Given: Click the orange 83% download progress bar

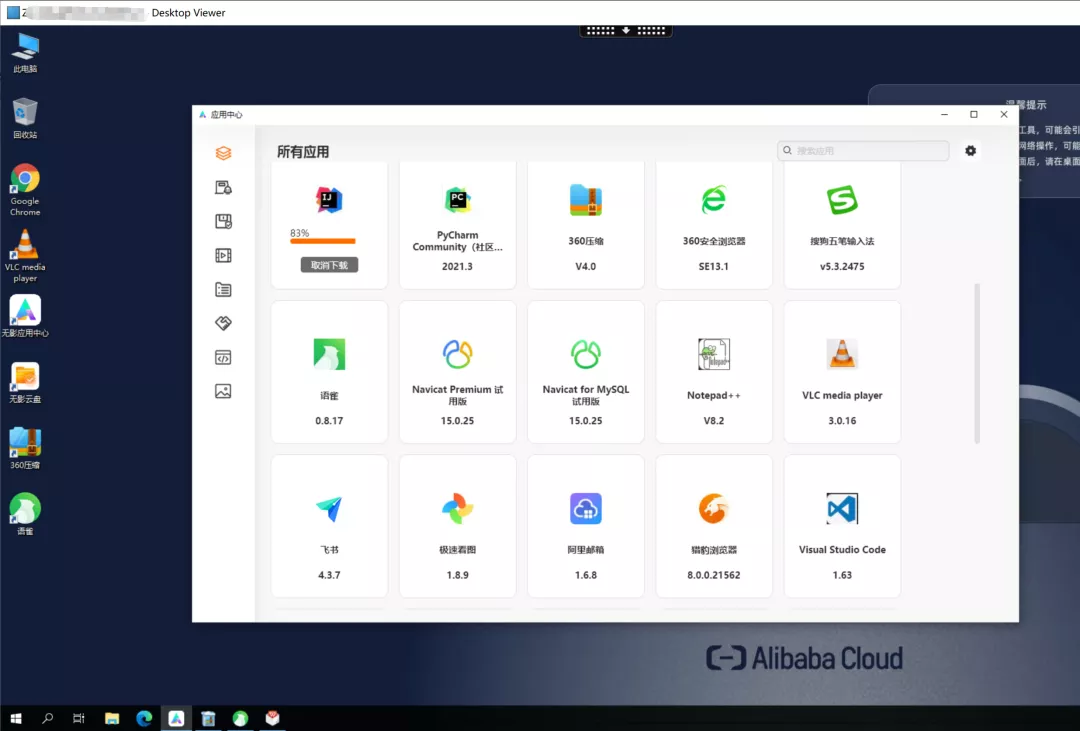Looking at the screenshot, I should [322, 241].
